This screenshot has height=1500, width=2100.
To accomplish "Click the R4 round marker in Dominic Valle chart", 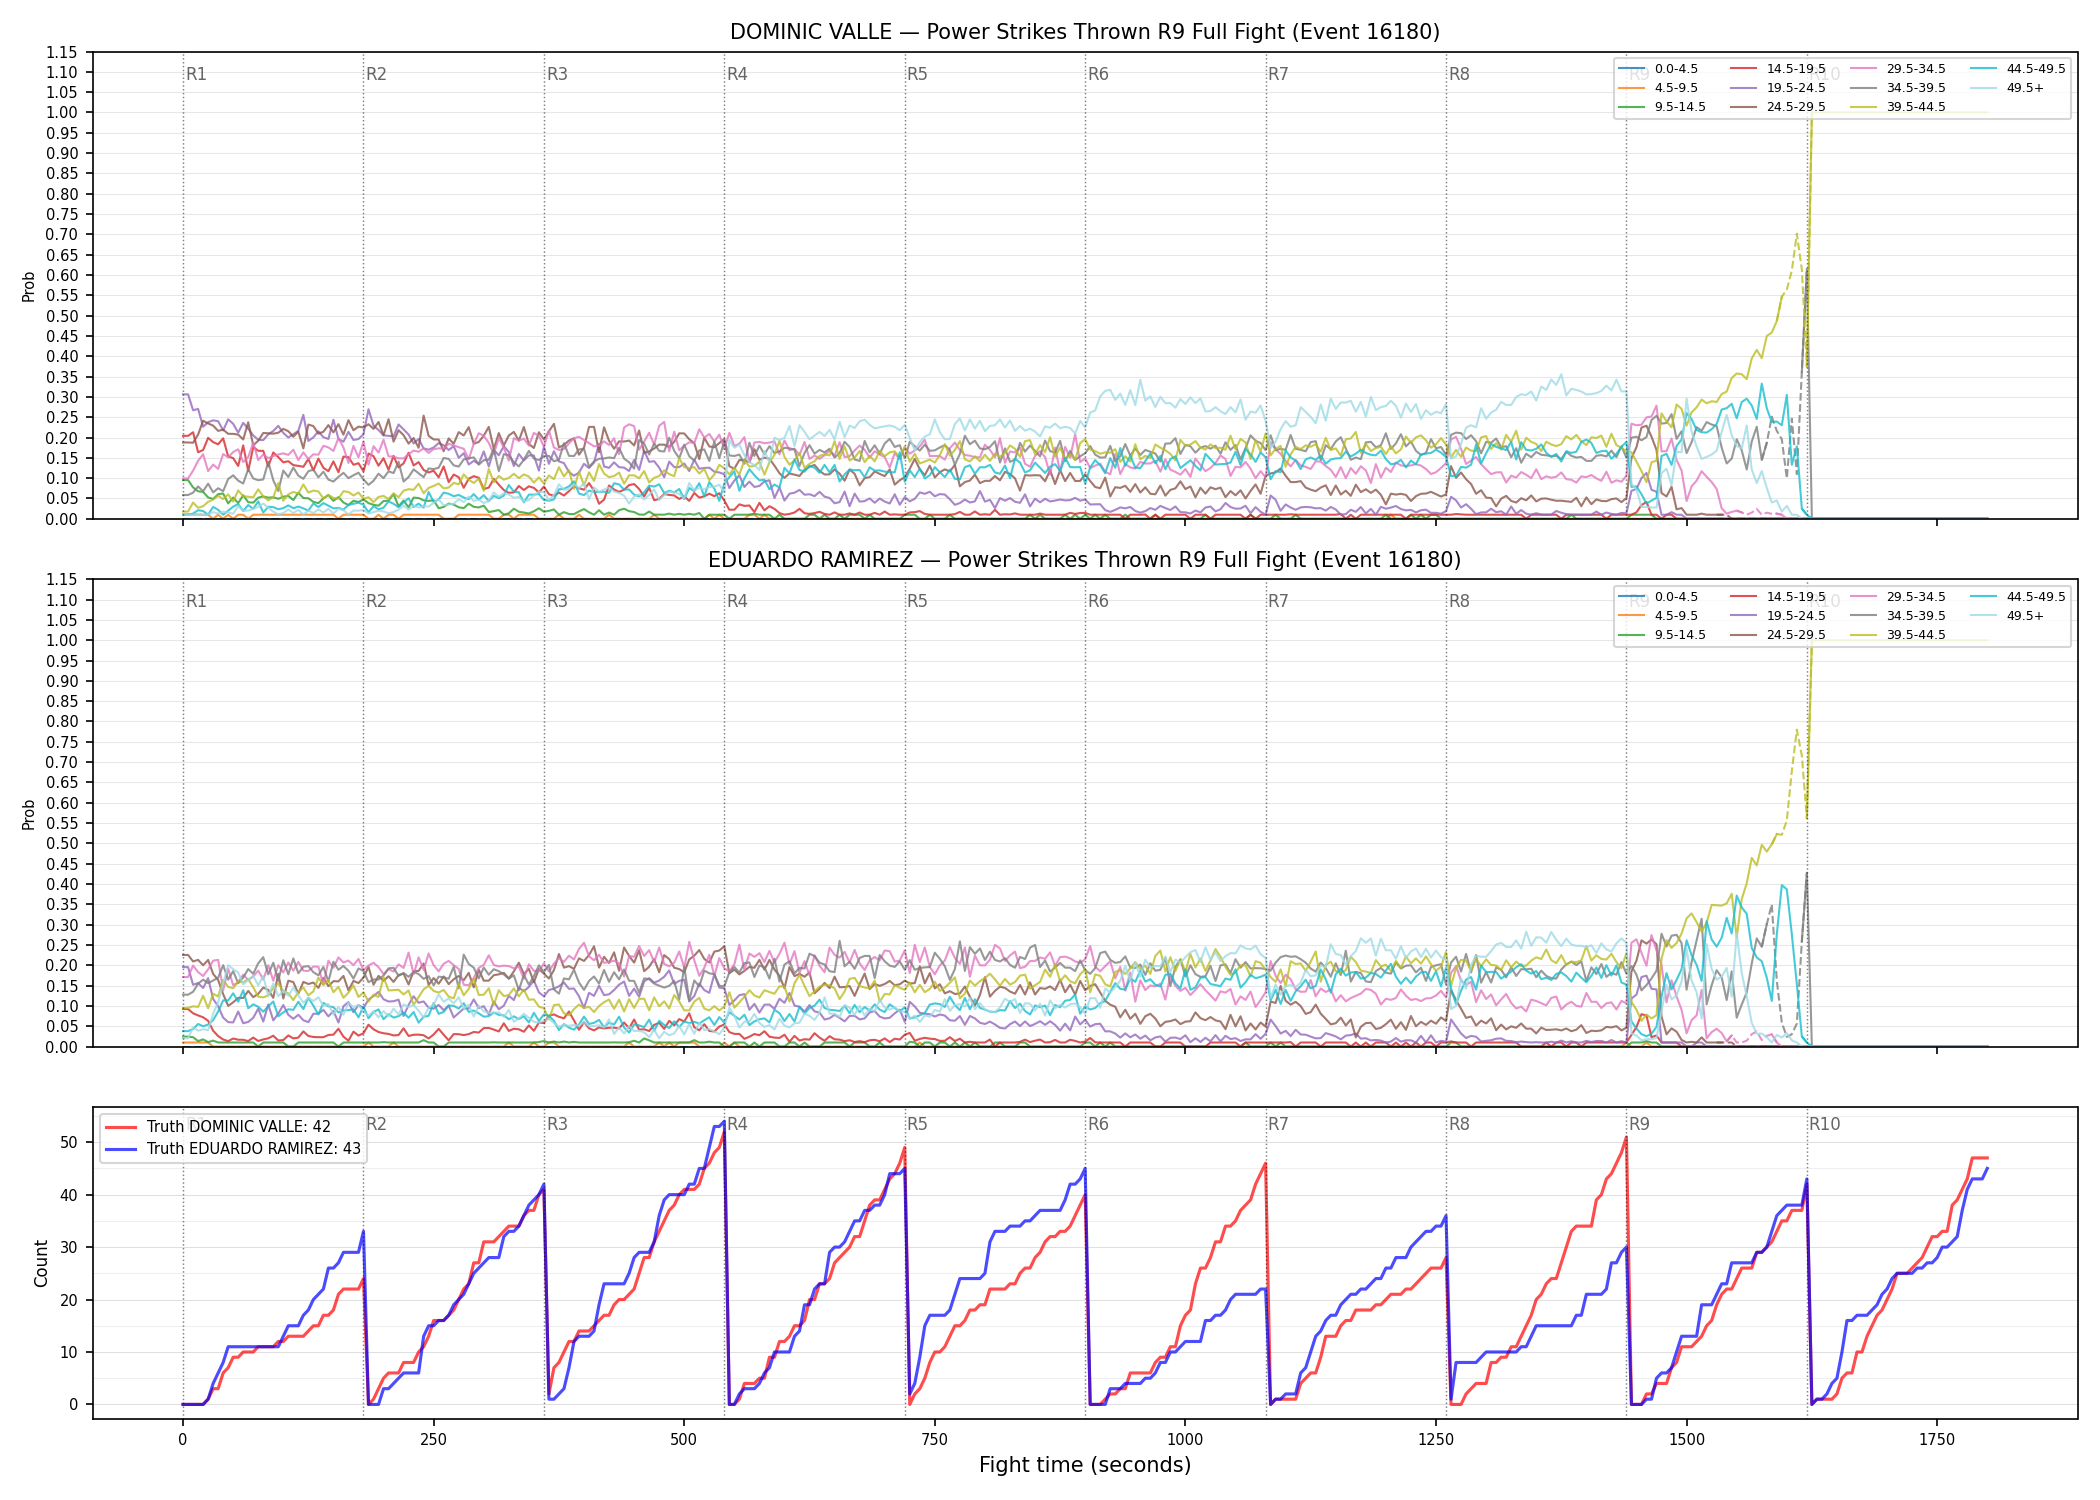I will 737,74.
